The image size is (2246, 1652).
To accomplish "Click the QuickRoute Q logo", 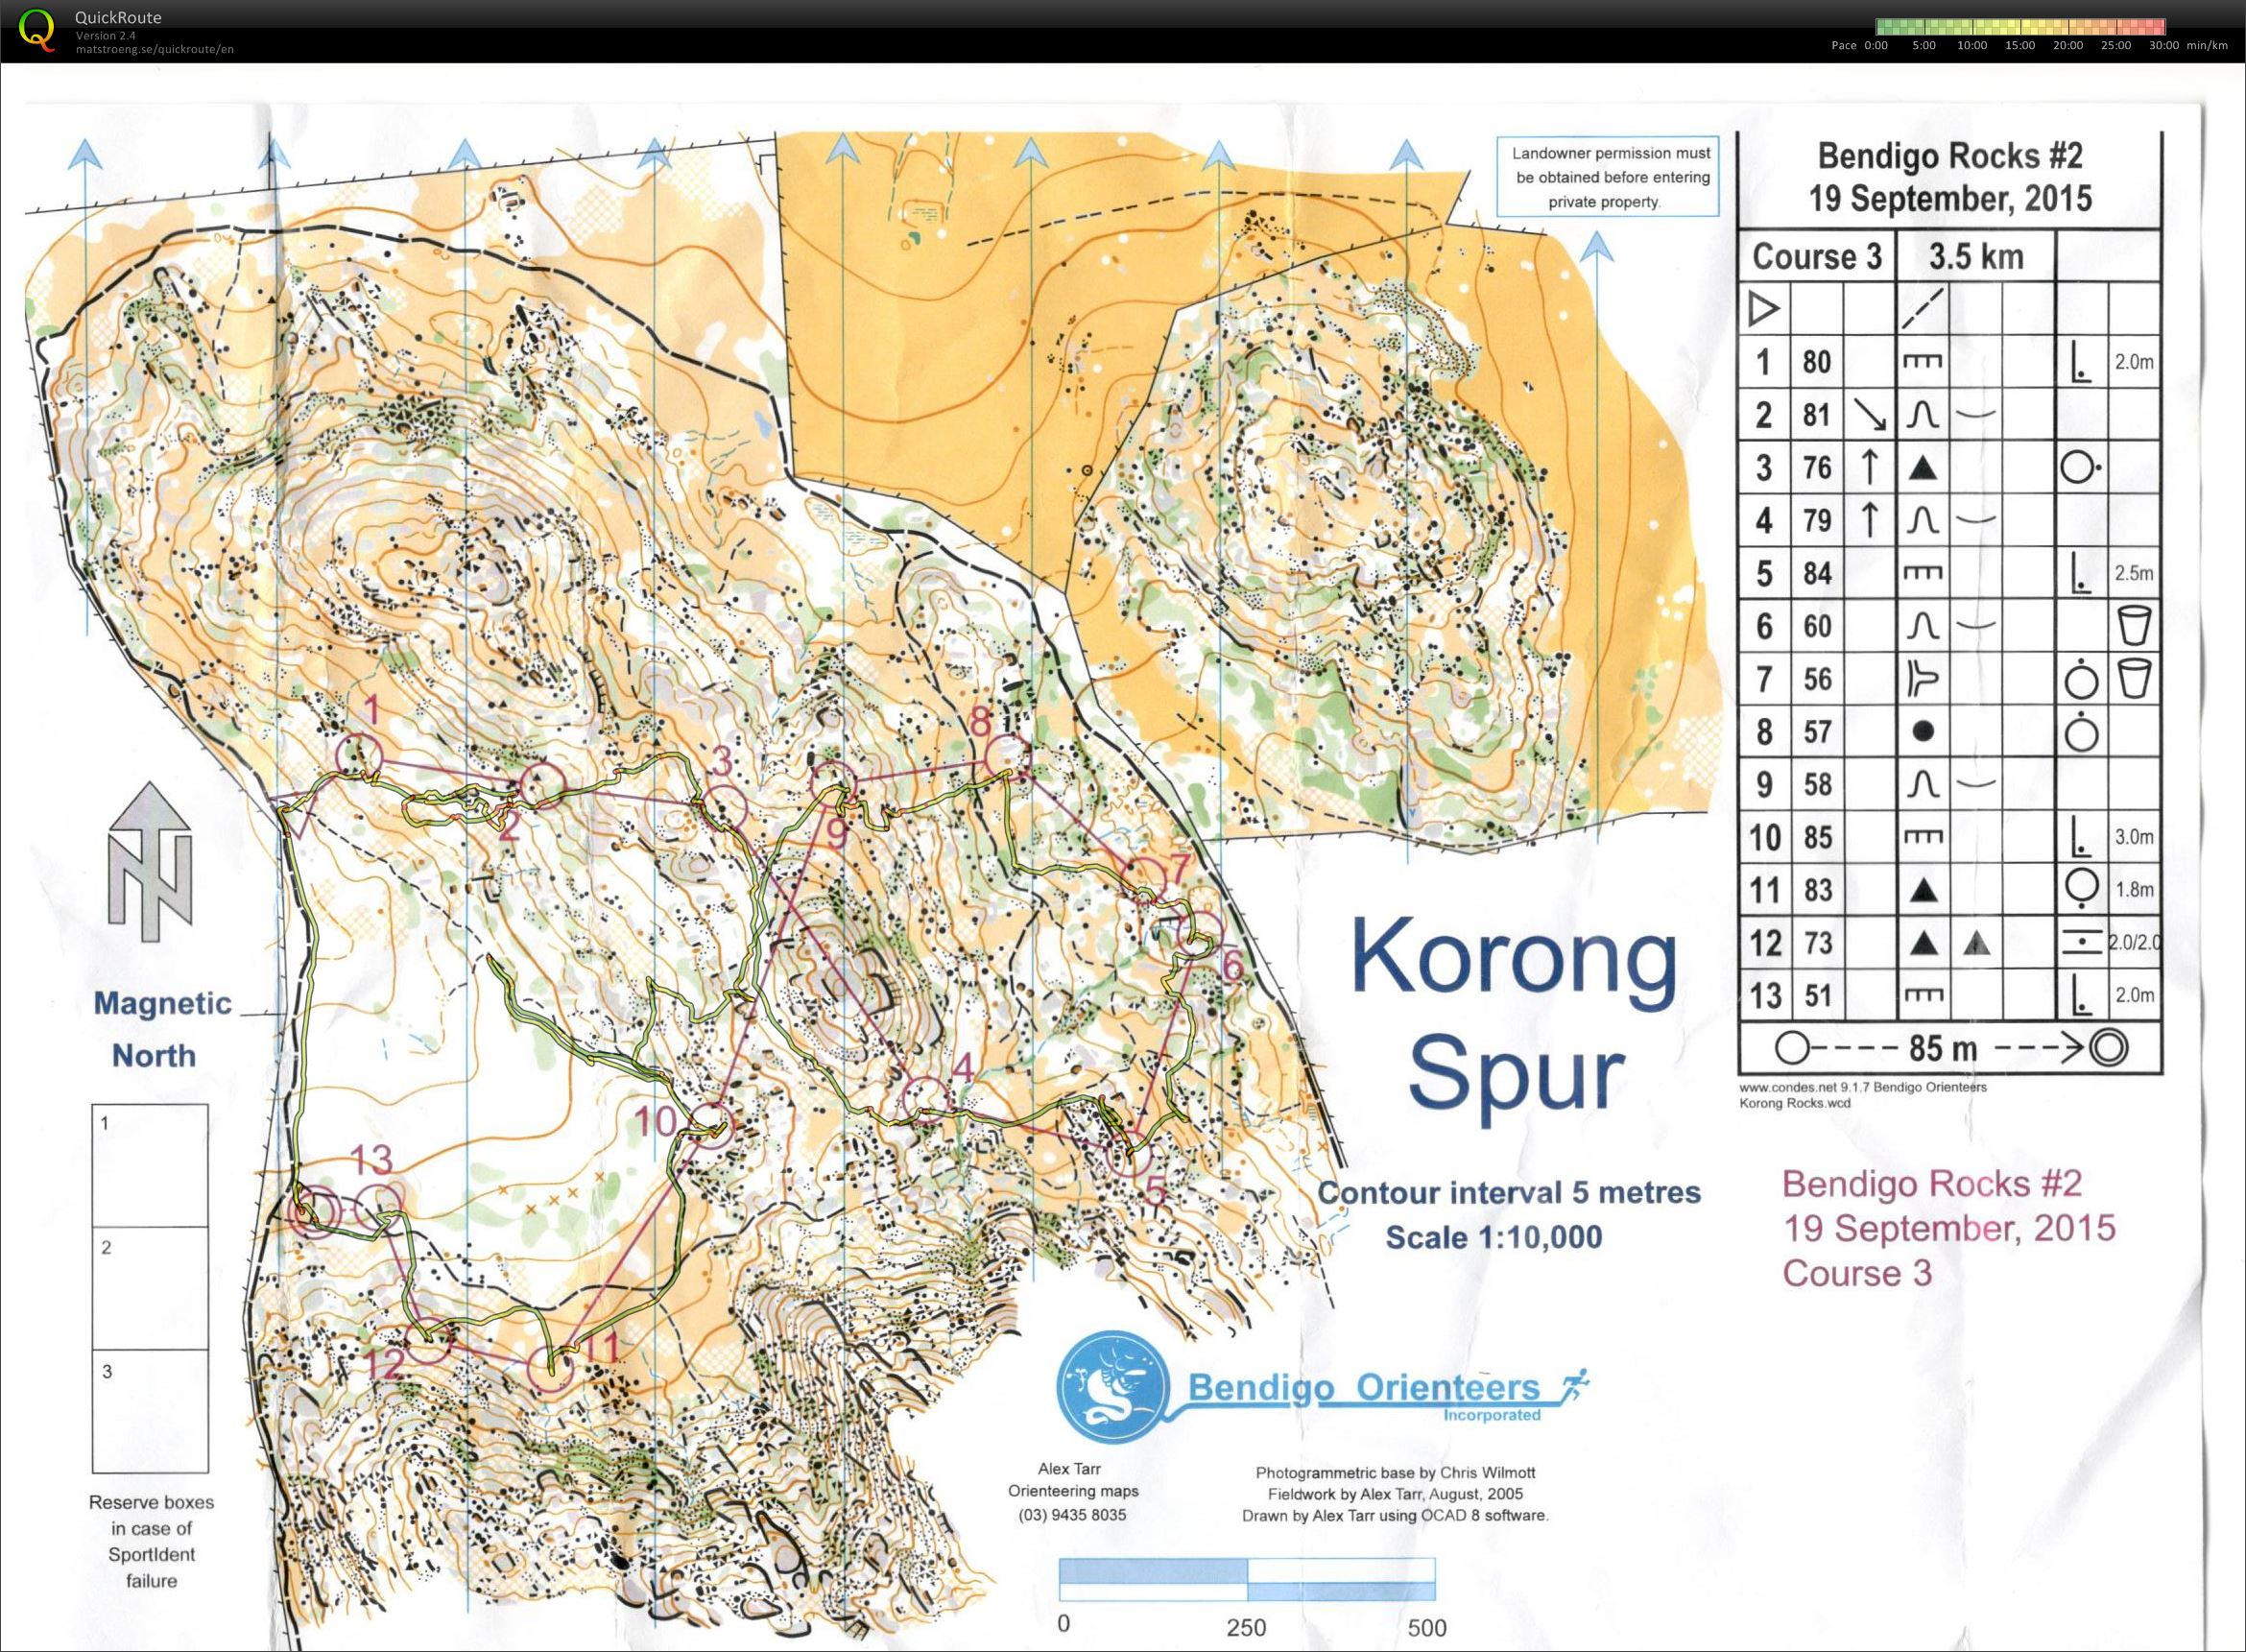I will click(38, 28).
